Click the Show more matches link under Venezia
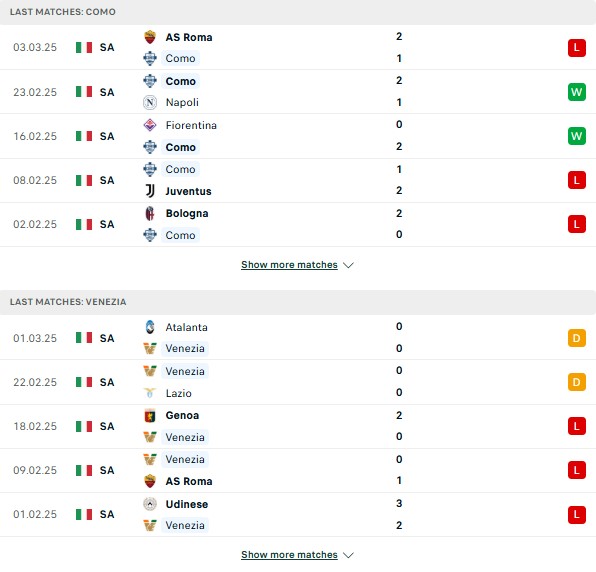The image size is (596, 572). click(289, 555)
